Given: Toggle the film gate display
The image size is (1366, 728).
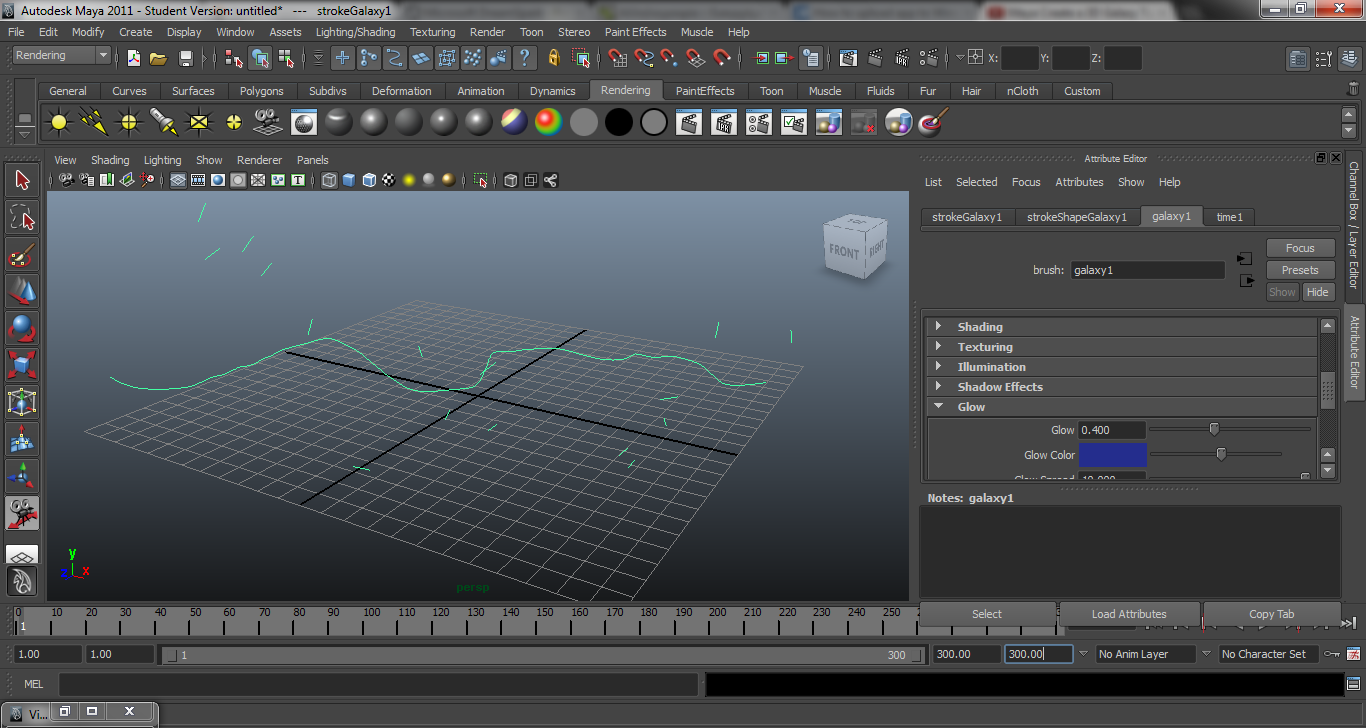Looking at the screenshot, I should (198, 181).
